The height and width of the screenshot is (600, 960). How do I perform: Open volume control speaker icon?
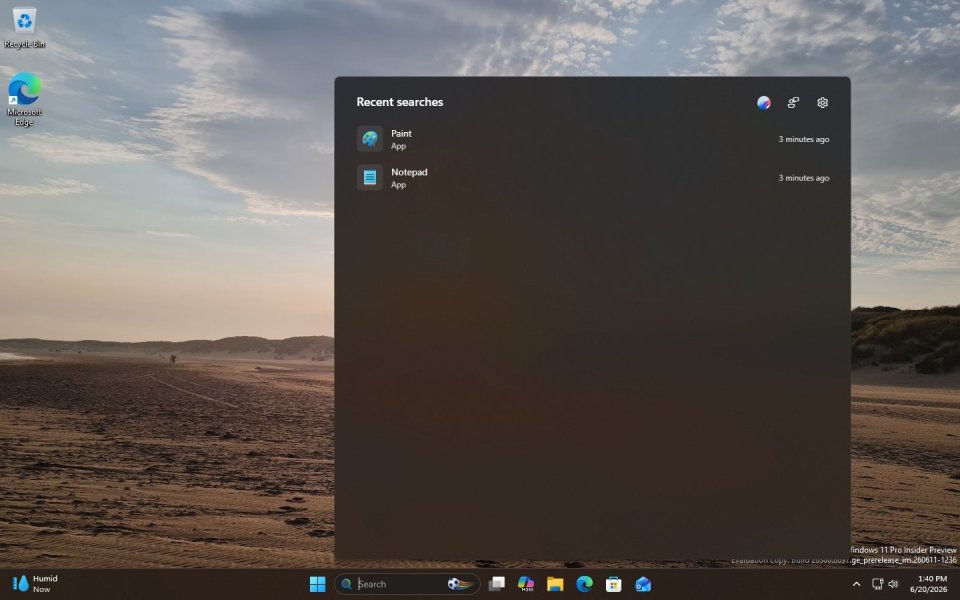coord(893,584)
